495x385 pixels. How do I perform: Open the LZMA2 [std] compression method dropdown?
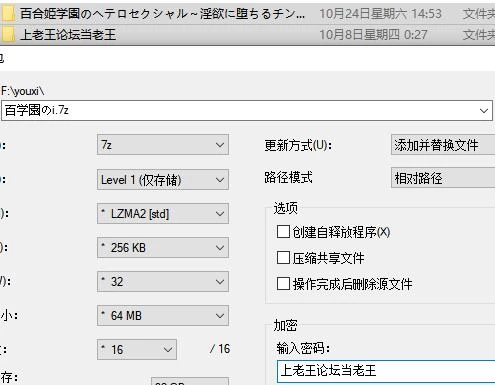pyautogui.click(x=163, y=213)
